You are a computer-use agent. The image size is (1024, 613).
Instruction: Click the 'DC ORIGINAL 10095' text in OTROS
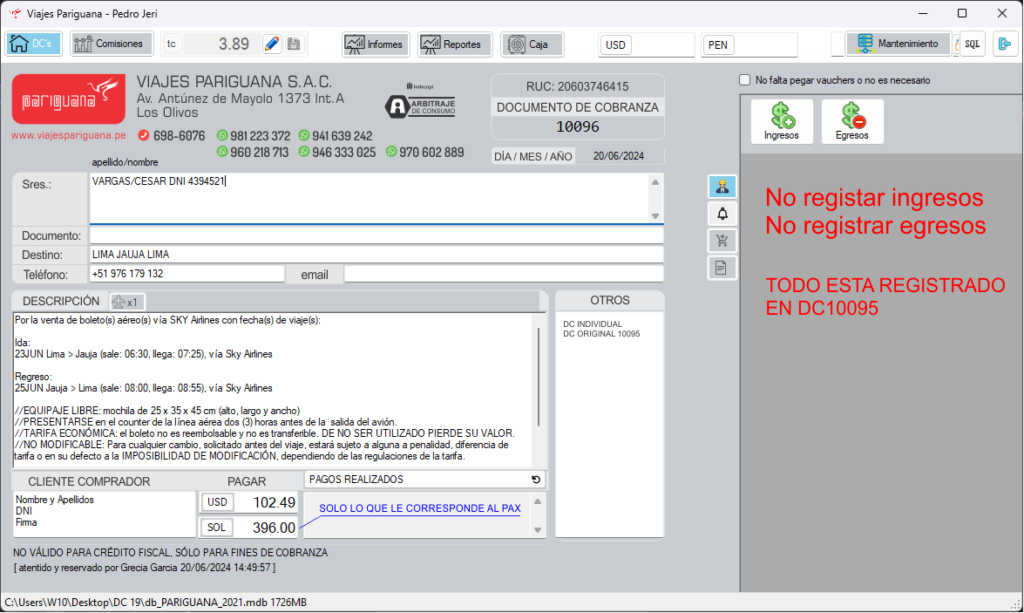pos(601,334)
